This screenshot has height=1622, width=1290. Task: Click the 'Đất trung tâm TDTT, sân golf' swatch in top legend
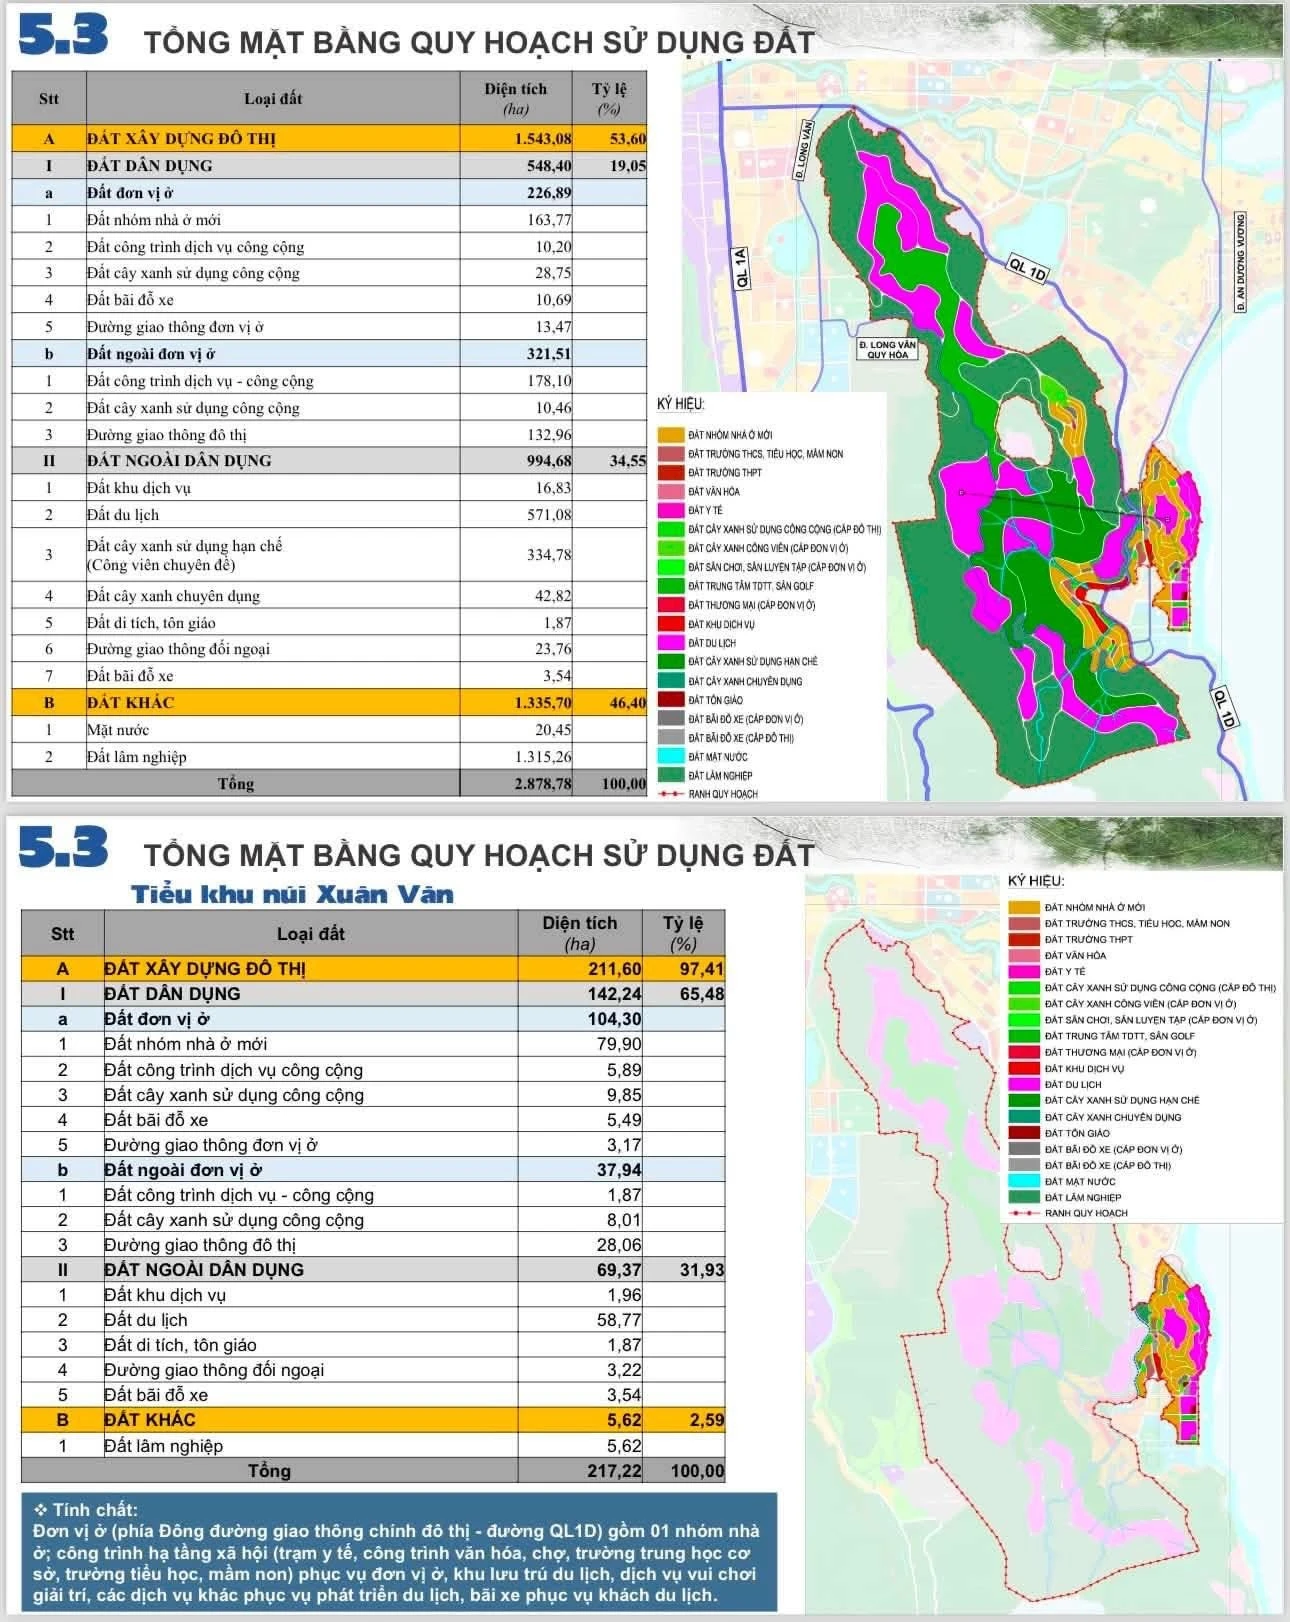[x=670, y=586]
